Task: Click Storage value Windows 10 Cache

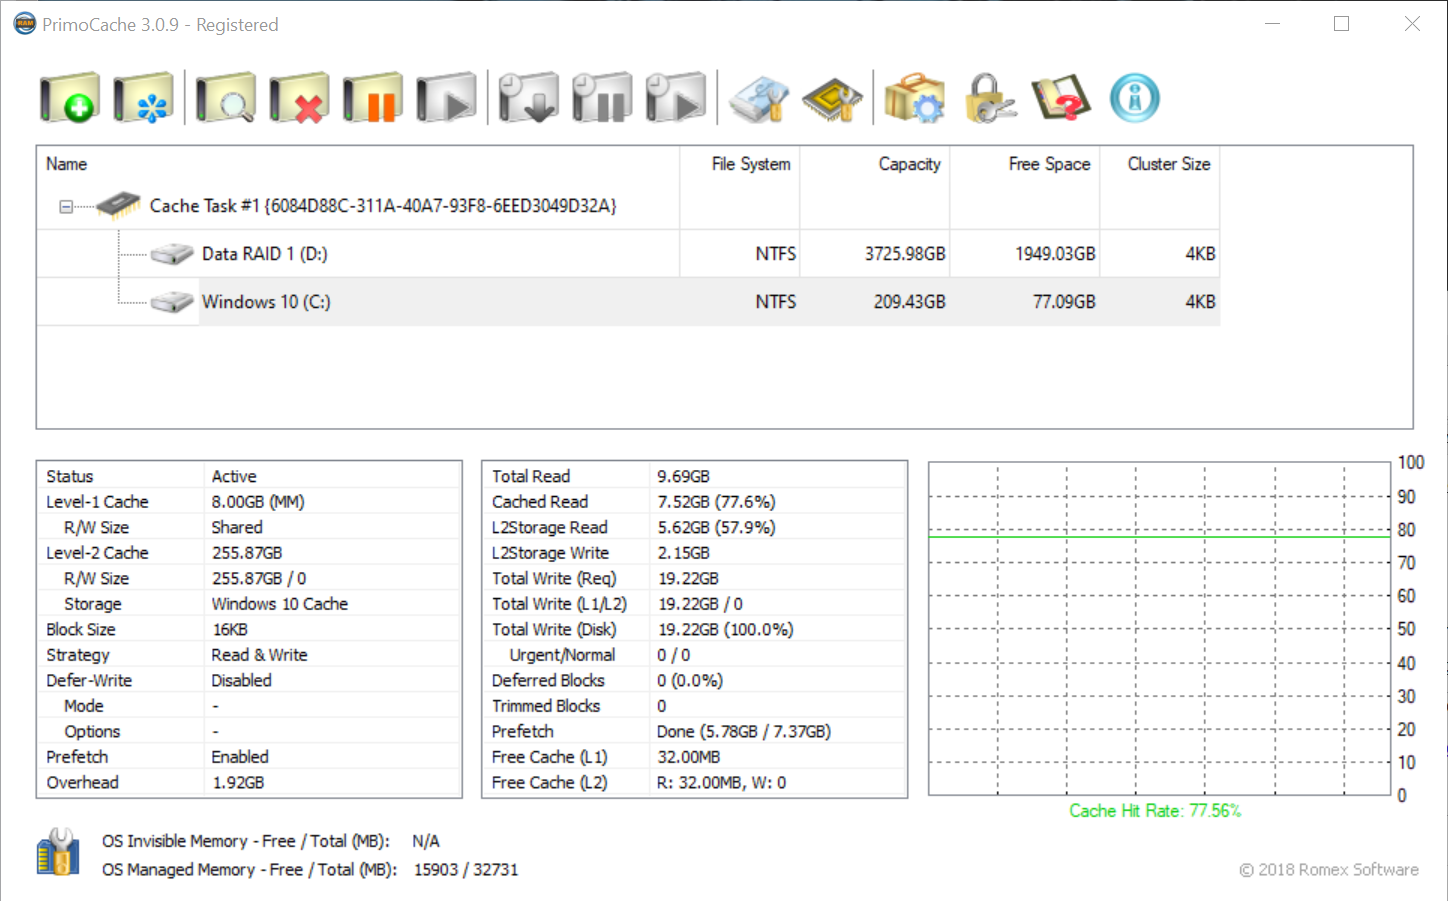Action: pos(280,604)
